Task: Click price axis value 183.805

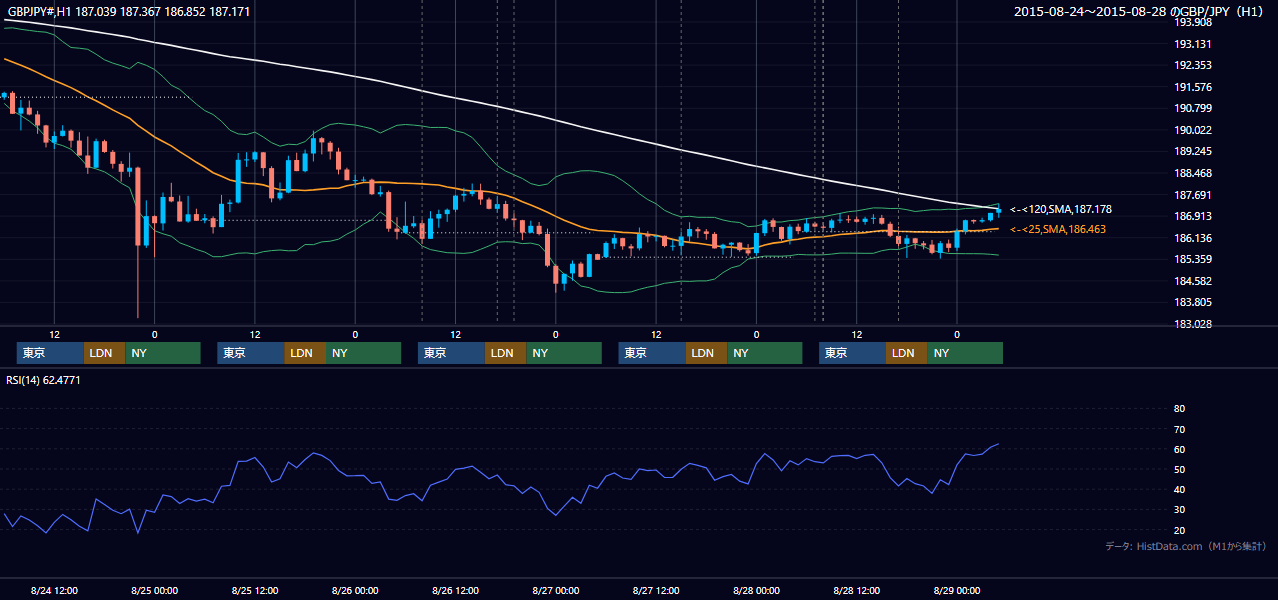Action: [x=1193, y=302]
